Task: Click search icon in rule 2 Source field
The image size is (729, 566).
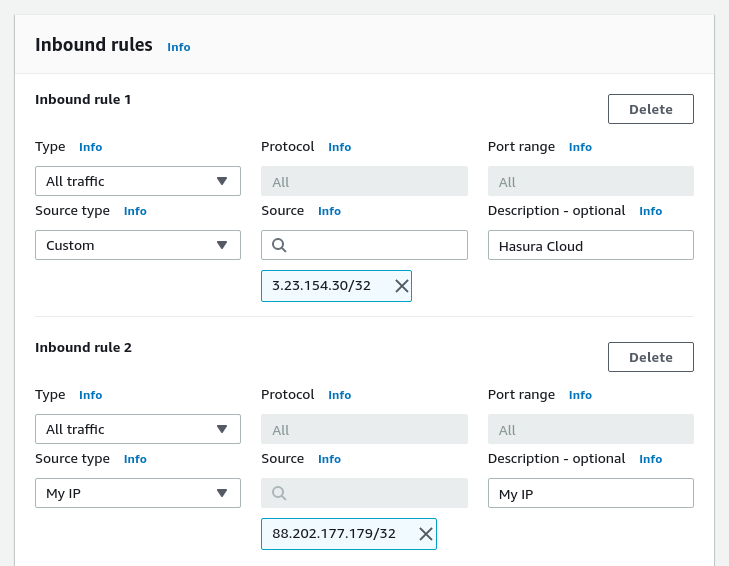Action: pos(279,493)
